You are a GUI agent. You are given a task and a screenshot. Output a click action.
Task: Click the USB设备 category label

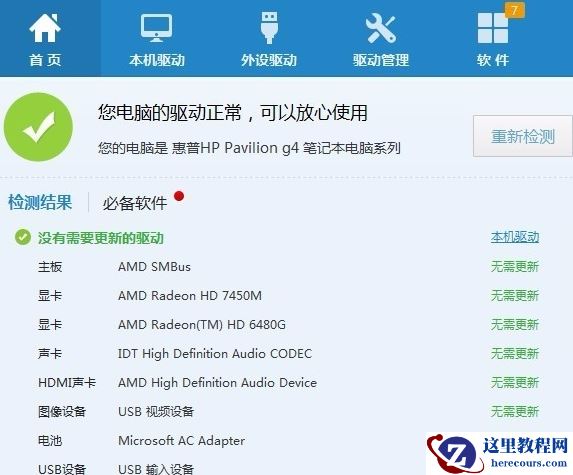[62, 469]
